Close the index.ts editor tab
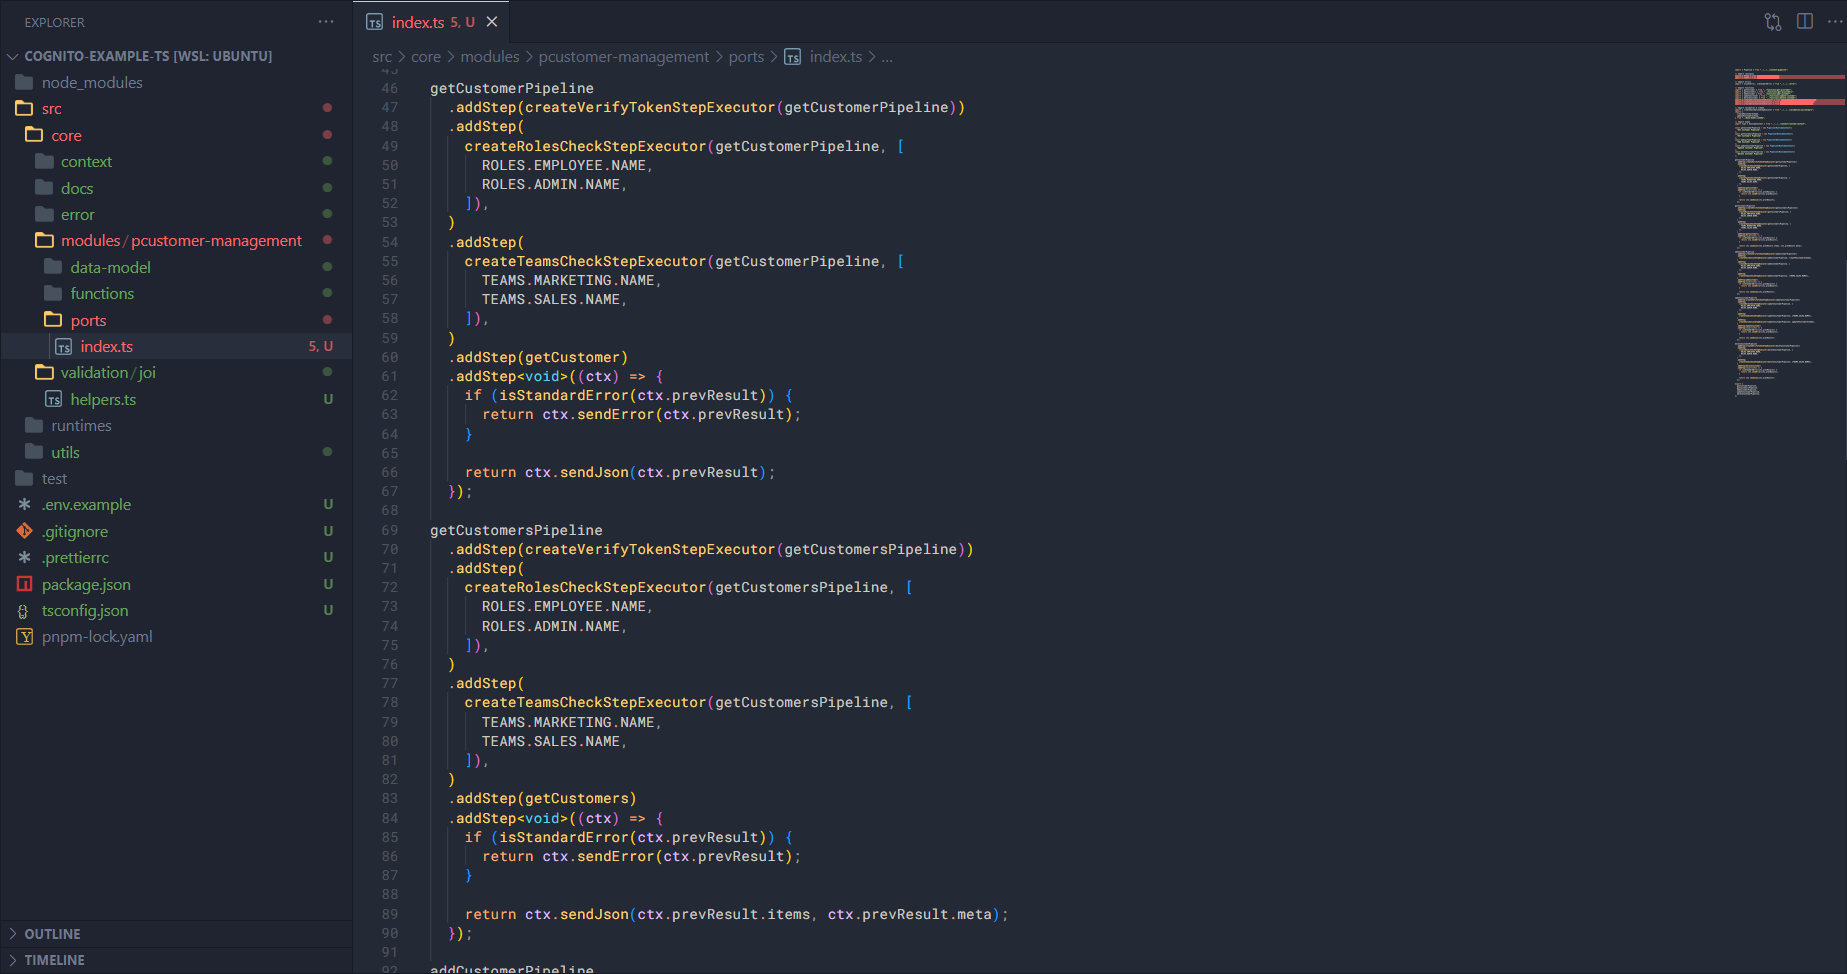The image size is (1847, 974). [492, 22]
